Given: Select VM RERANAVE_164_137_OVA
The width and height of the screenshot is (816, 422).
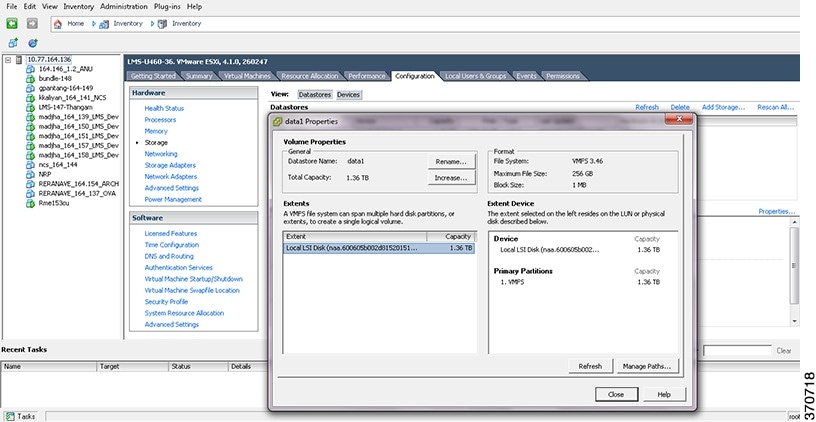Looking at the screenshot, I should [x=77, y=194].
